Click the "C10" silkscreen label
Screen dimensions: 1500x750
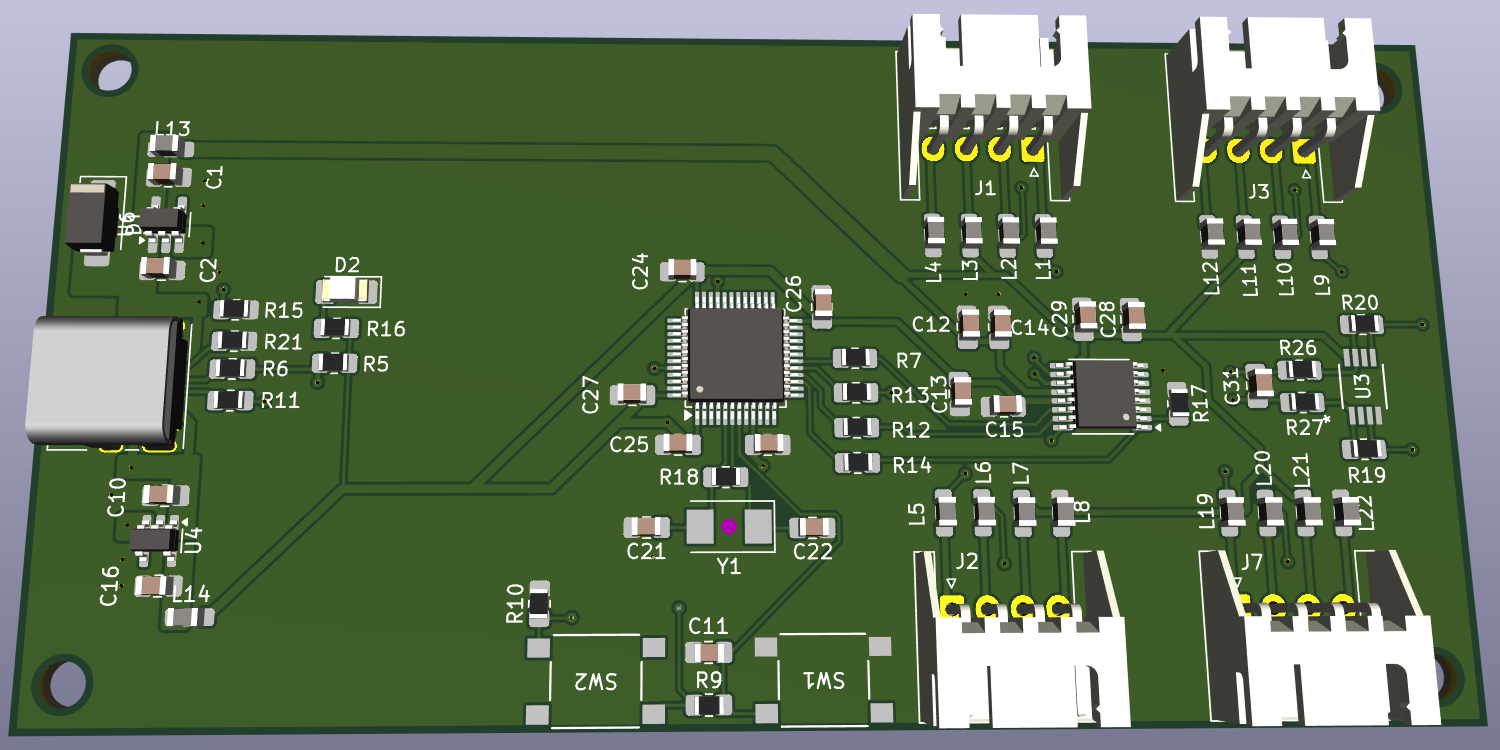tap(116, 497)
